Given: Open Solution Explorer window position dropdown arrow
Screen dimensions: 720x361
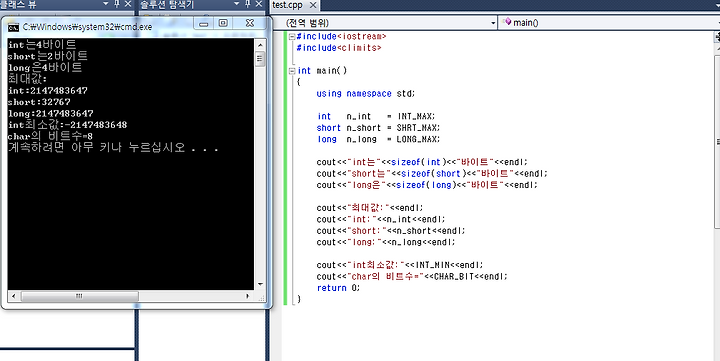Looking at the screenshot, I should click(x=237, y=4).
